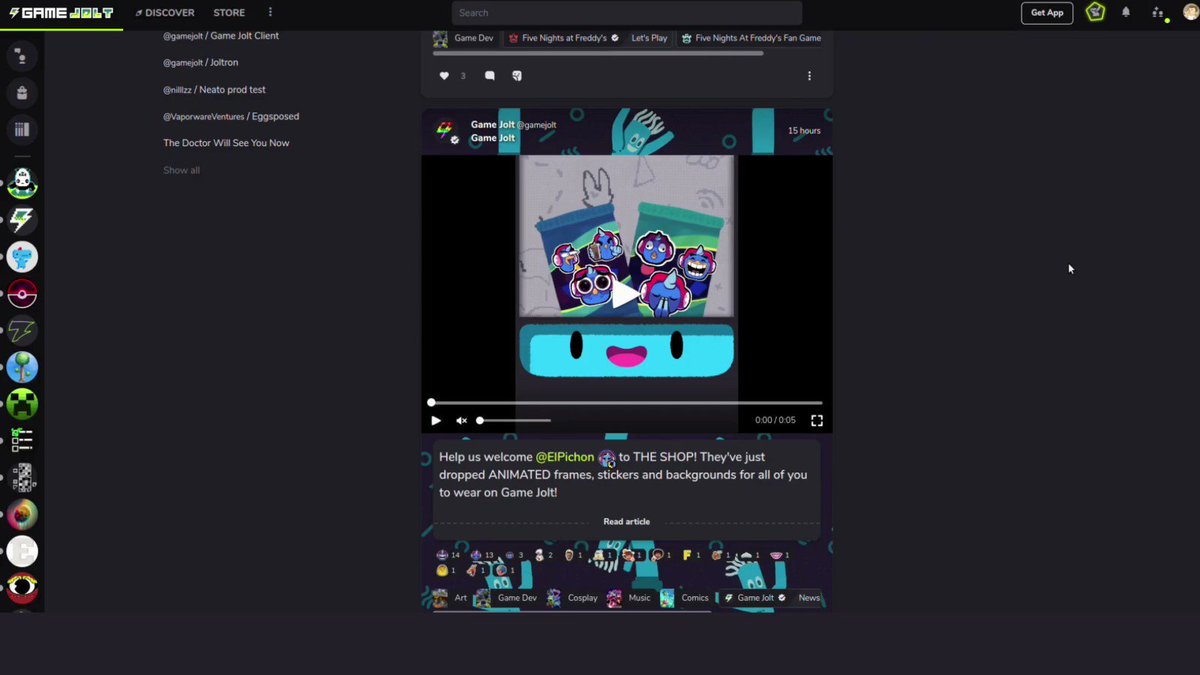Open the @nilllzz / Neato prod test link
The width and height of the screenshot is (1200, 675).
click(214, 89)
